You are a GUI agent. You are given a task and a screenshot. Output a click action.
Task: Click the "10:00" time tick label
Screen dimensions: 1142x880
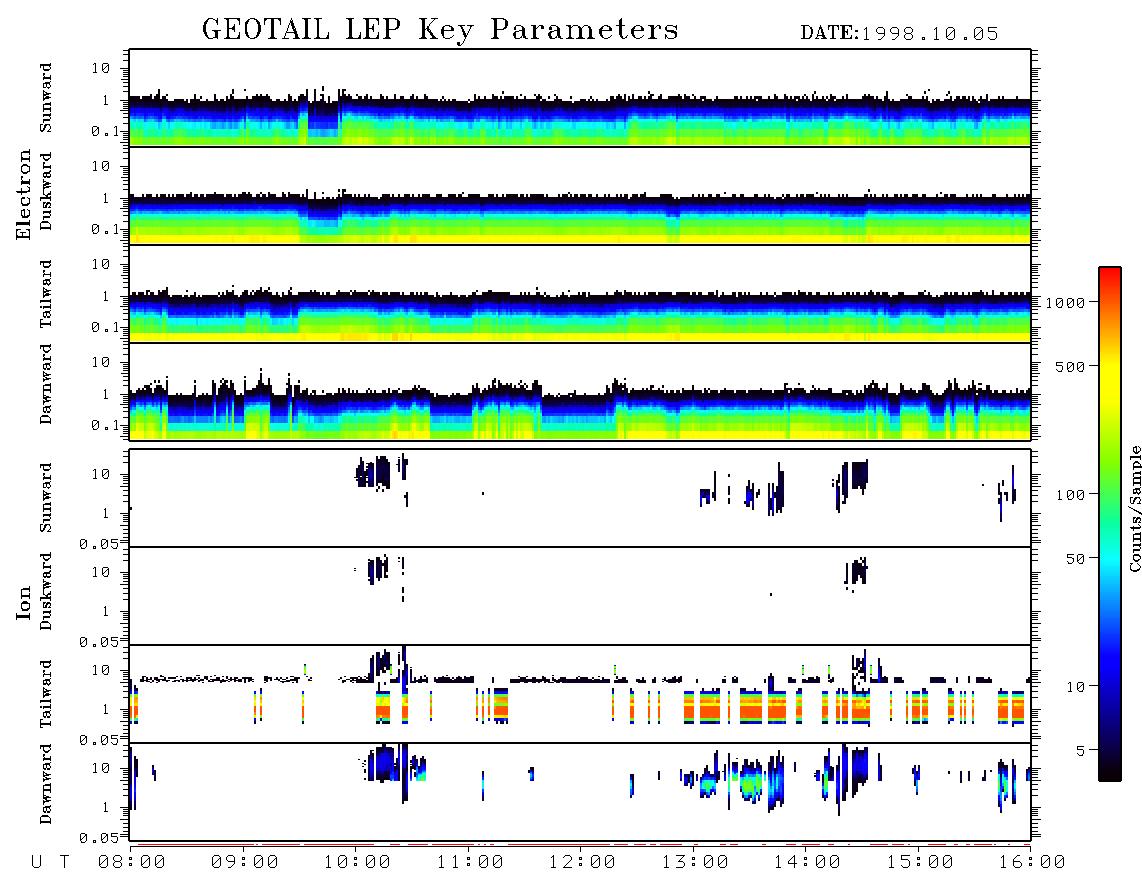pos(358,863)
